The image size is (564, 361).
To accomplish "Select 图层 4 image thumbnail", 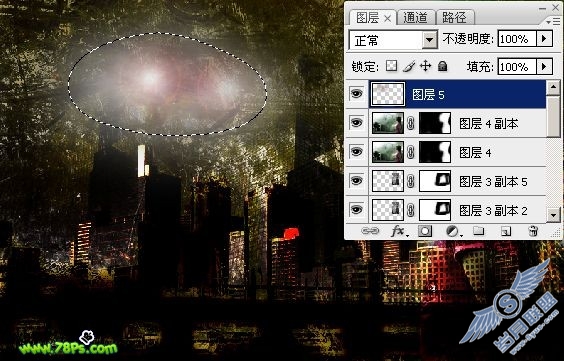I will 388,152.
